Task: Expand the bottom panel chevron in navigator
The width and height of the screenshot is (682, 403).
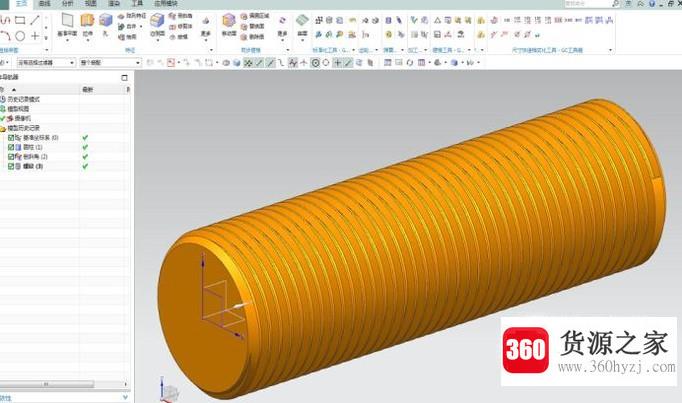Action: tap(125, 397)
